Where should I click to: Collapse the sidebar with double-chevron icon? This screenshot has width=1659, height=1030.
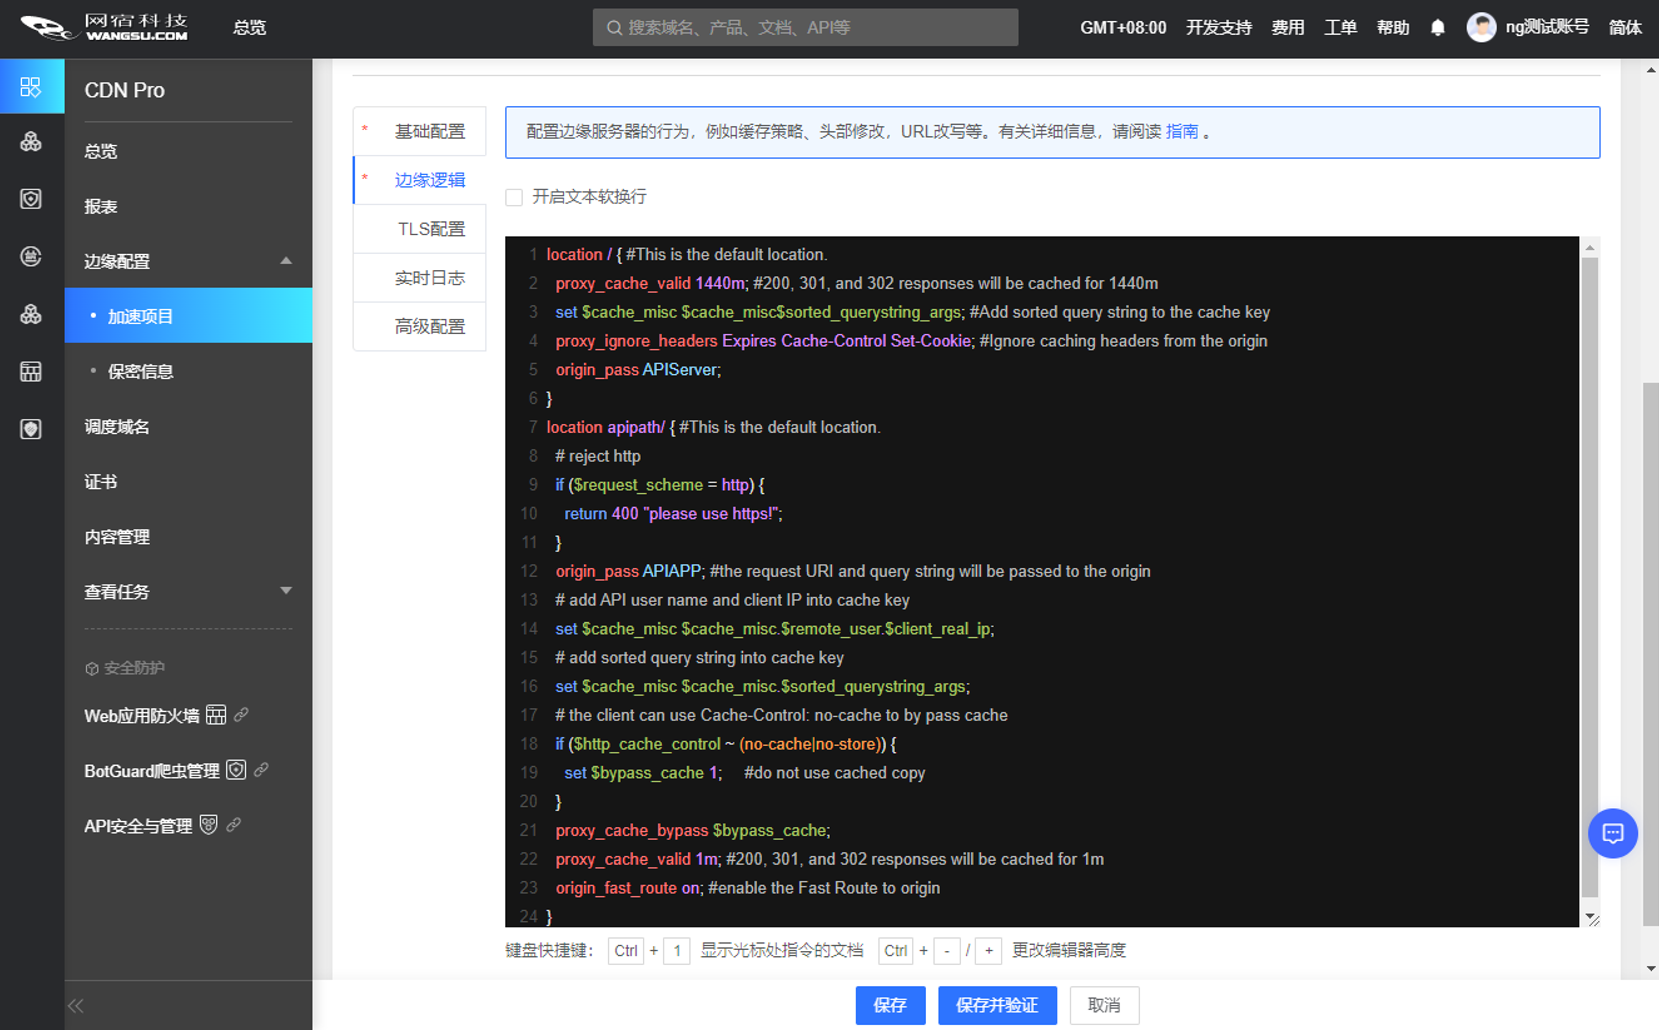click(76, 1006)
